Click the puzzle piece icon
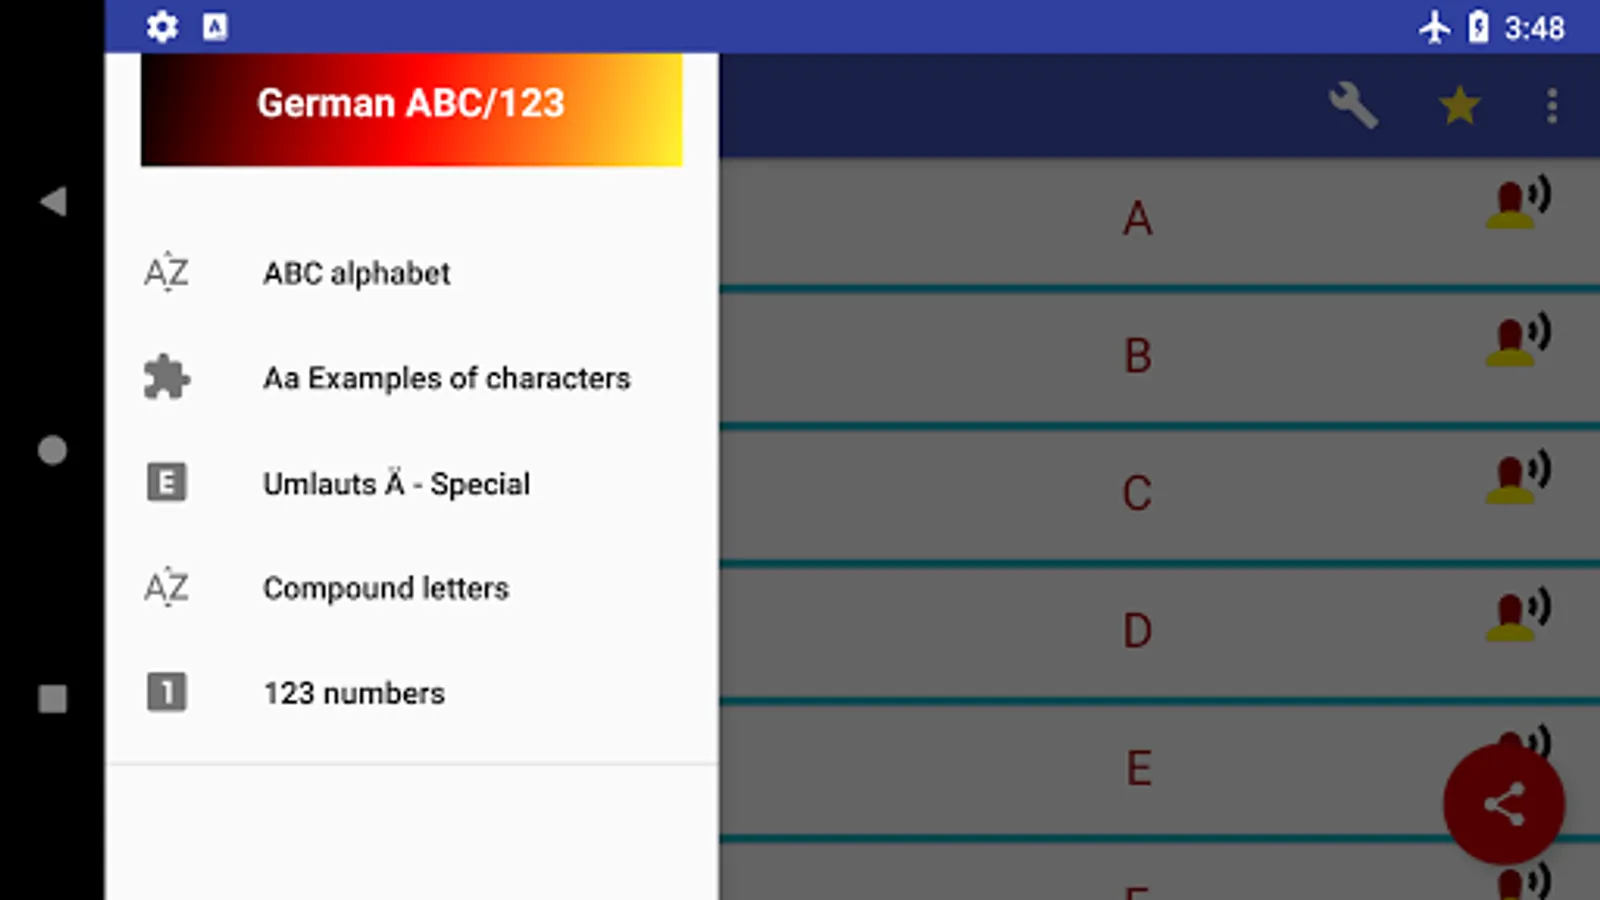Image resolution: width=1600 pixels, height=900 pixels. coord(166,378)
